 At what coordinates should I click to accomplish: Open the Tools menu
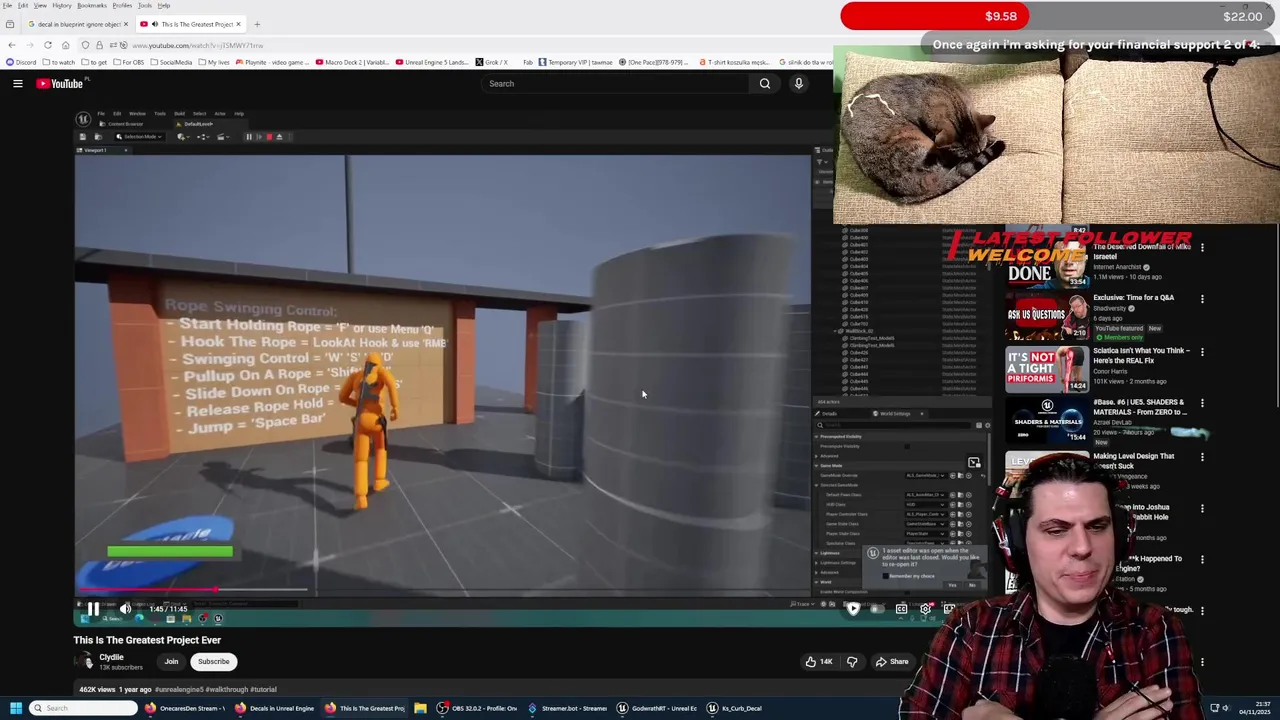coord(145,5)
